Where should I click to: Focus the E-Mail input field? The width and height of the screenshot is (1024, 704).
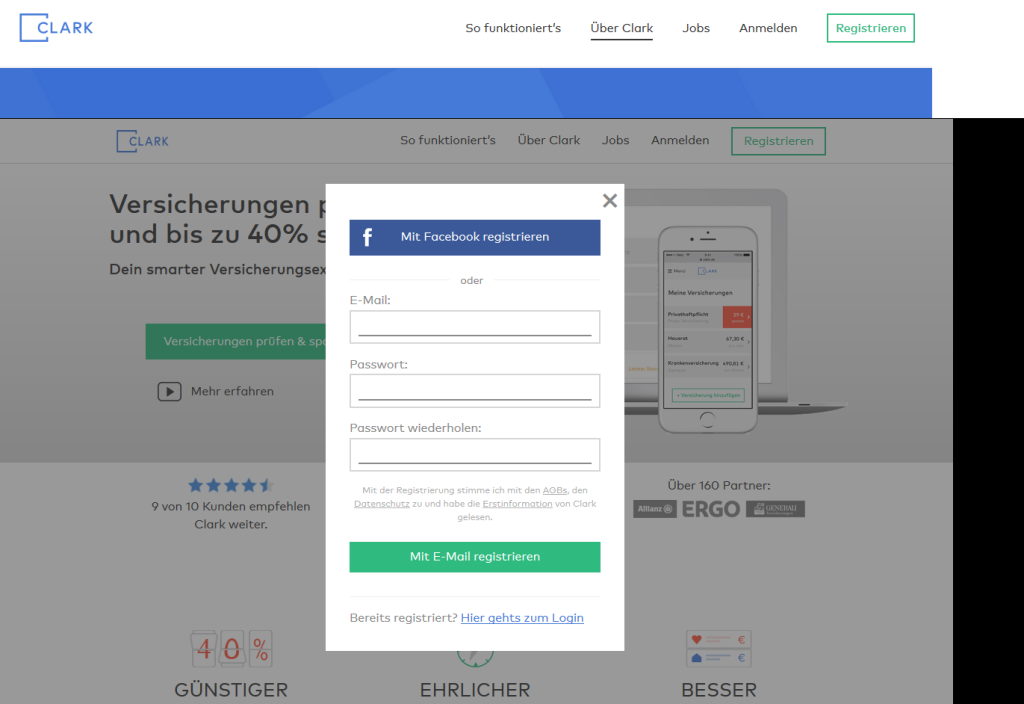point(475,327)
